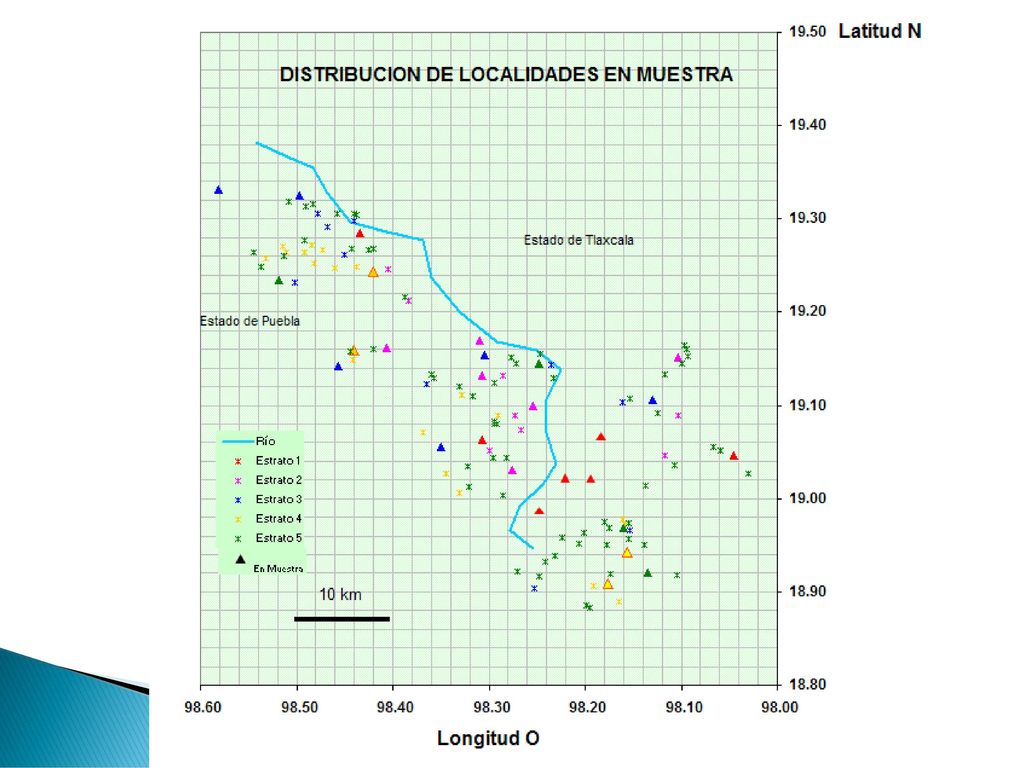Viewport: 1024px width, 768px height.
Task: Click the 'Estrato 5' legend label
Action: 279,538
